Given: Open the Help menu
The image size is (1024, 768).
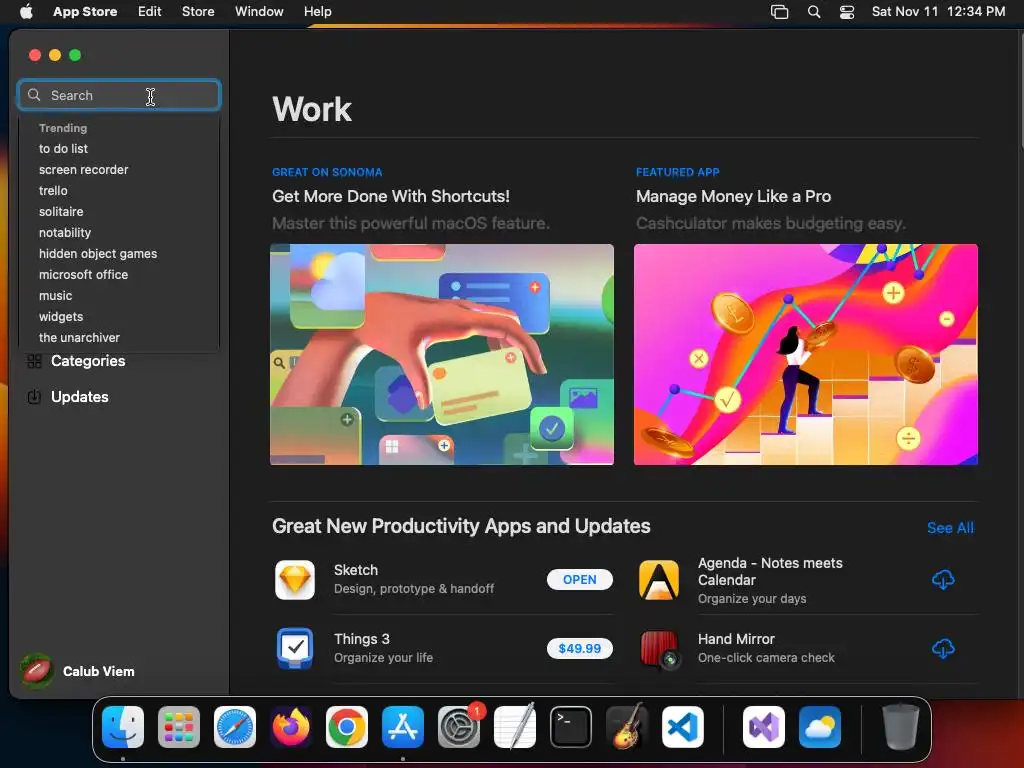Looking at the screenshot, I should 317,12.
